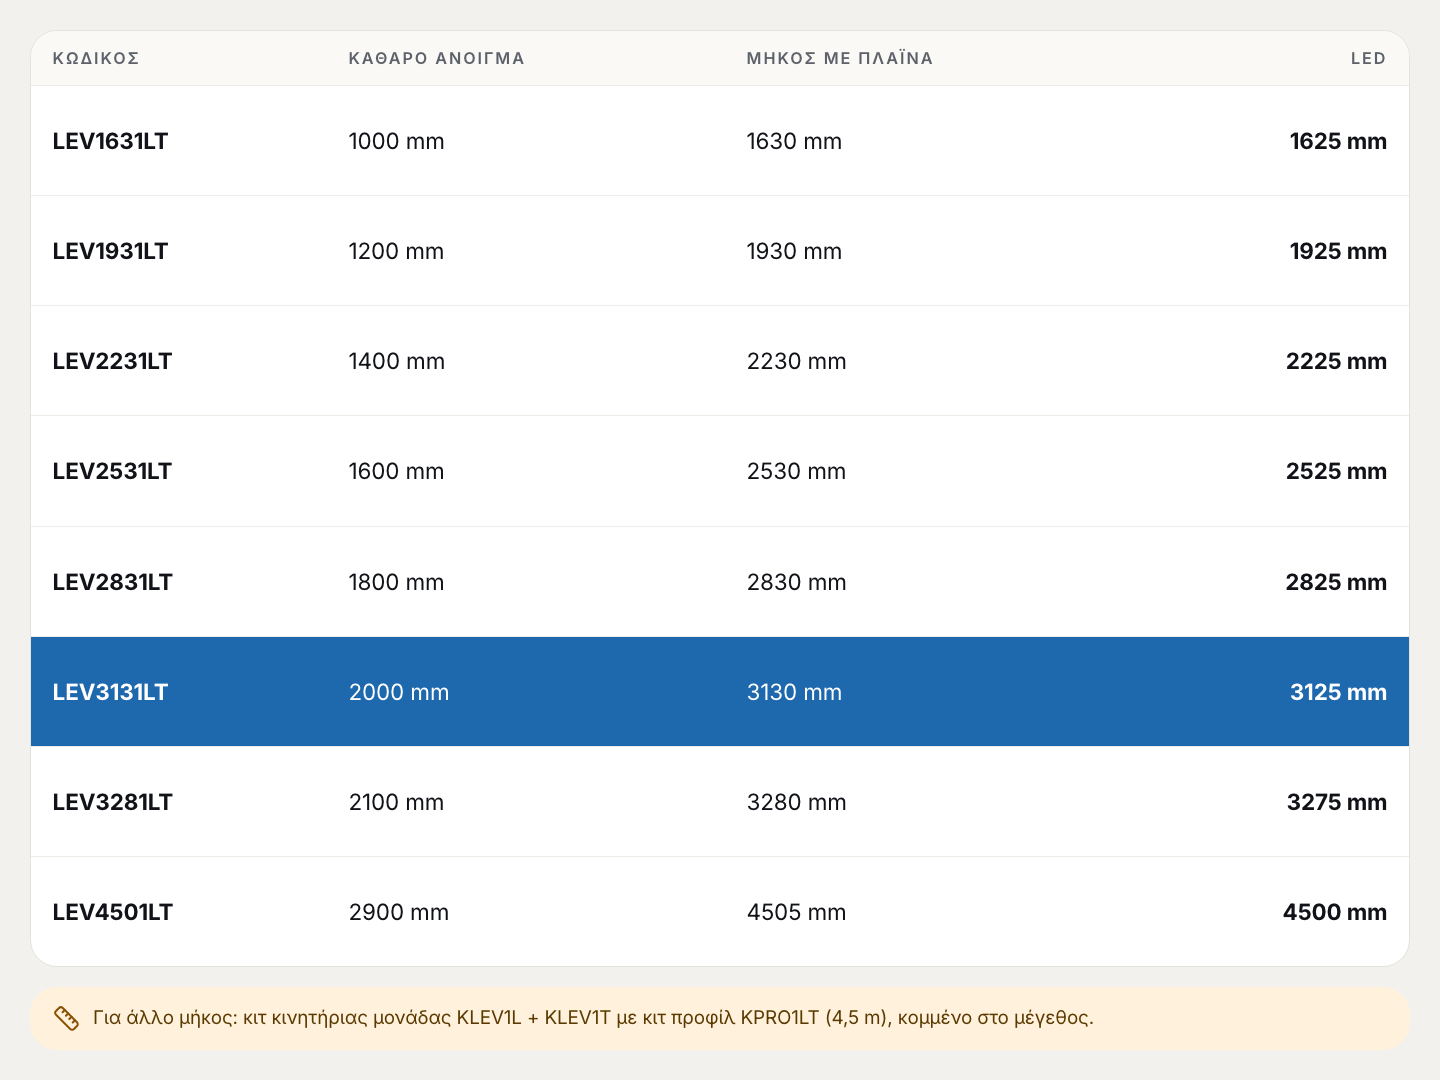The width and height of the screenshot is (1440, 1080).
Task: Select product code LEV2531LT
Action: coord(112,471)
